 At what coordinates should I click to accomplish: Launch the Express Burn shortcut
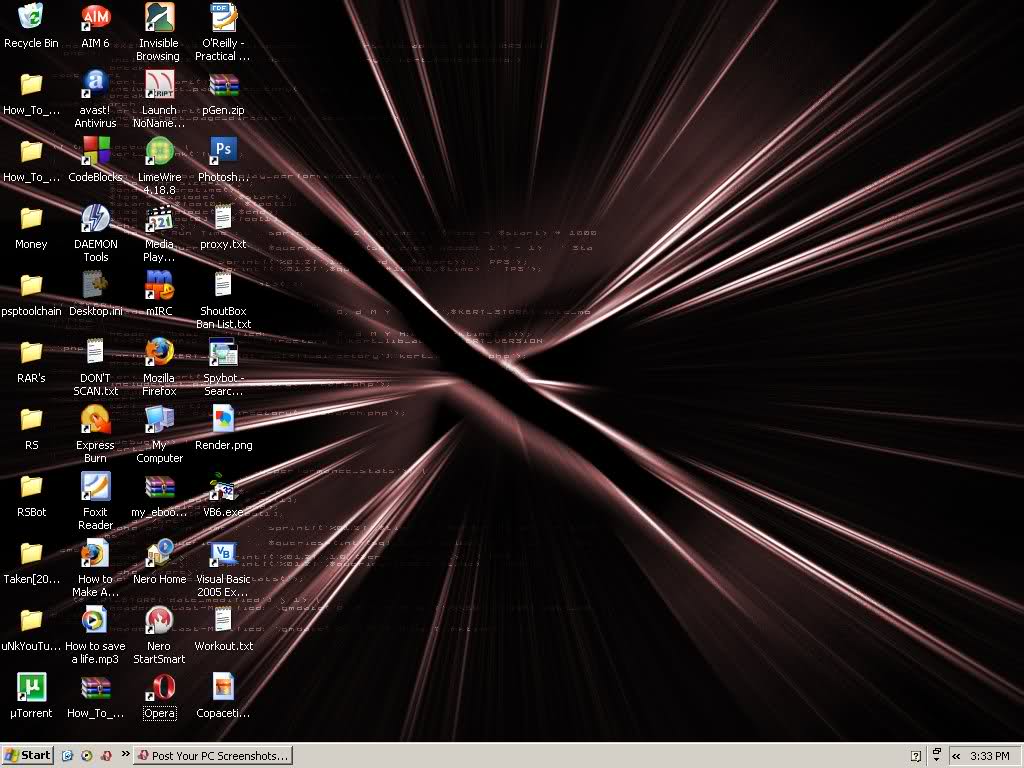(95, 419)
